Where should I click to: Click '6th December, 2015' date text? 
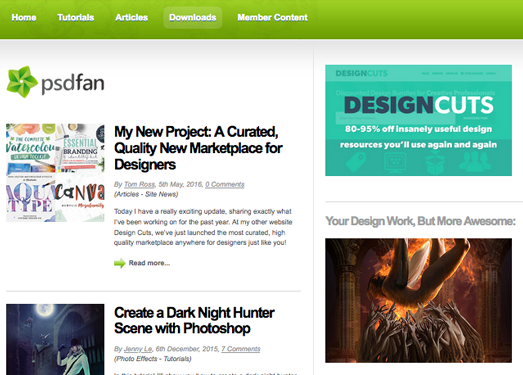click(187, 349)
